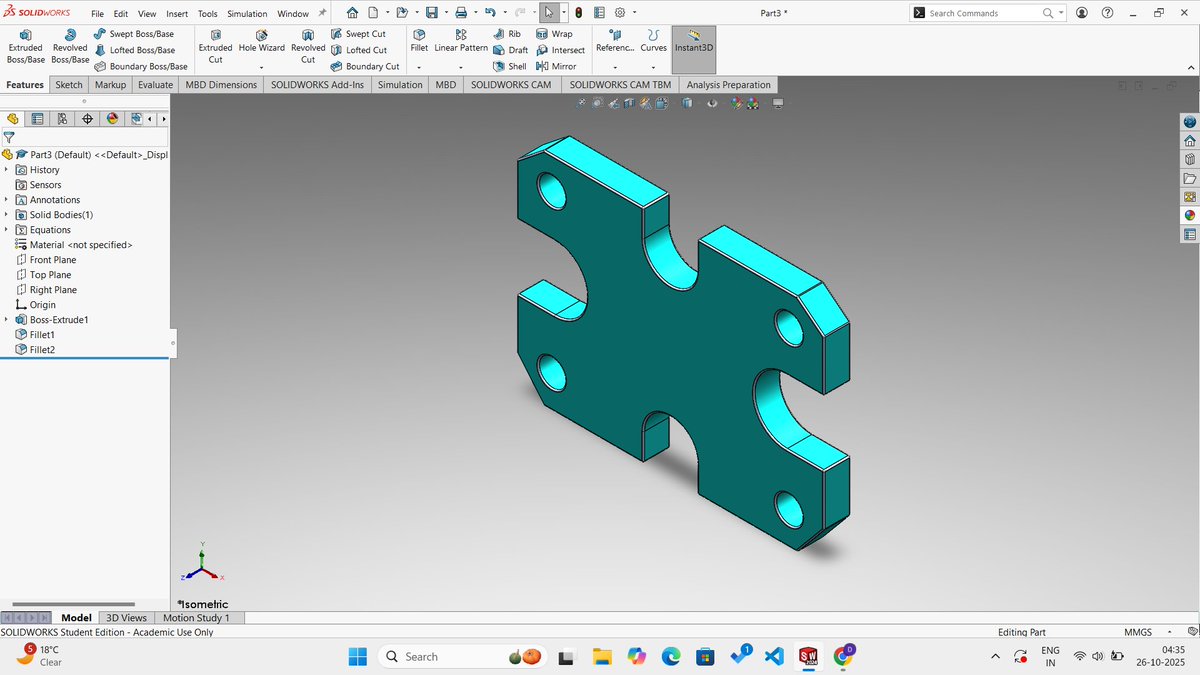
Task: Click the Print icon
Action: 461,13
